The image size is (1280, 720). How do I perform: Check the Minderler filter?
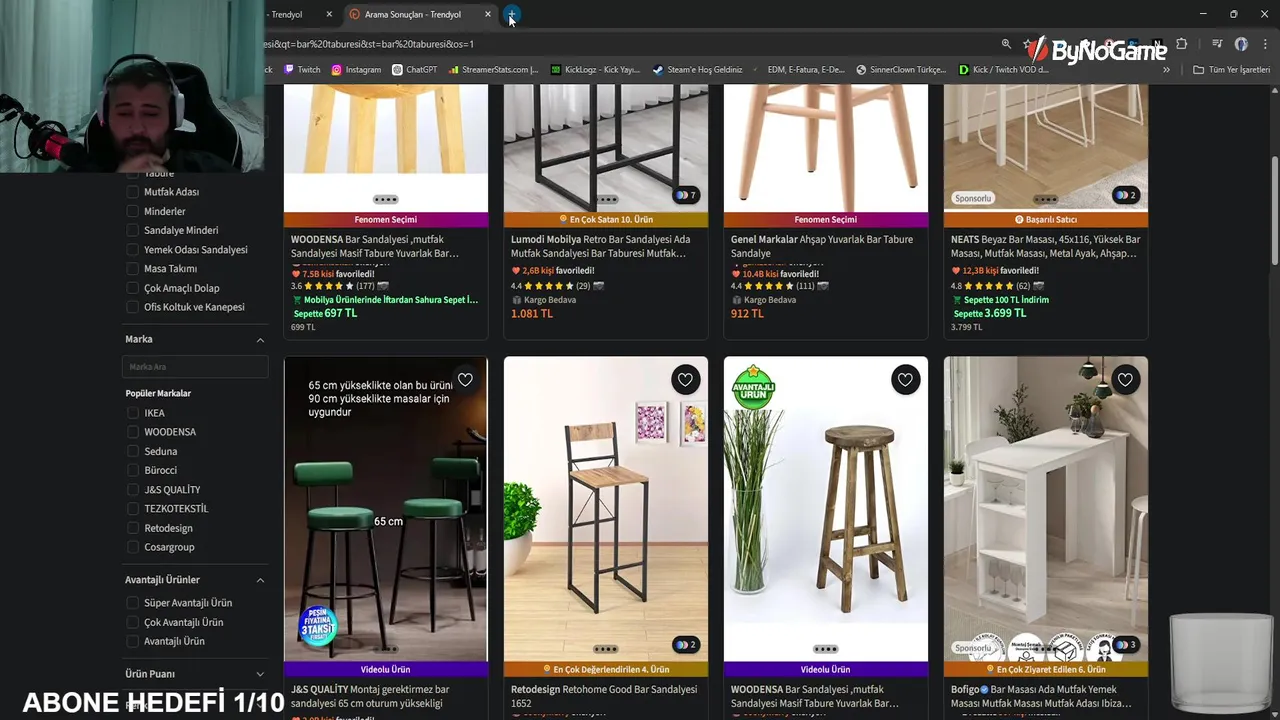point(132,211)
